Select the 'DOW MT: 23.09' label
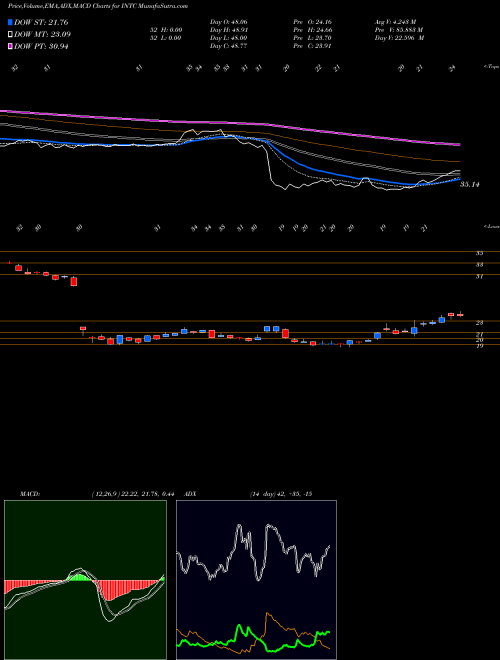500x660 pixels. coord(43,34)
